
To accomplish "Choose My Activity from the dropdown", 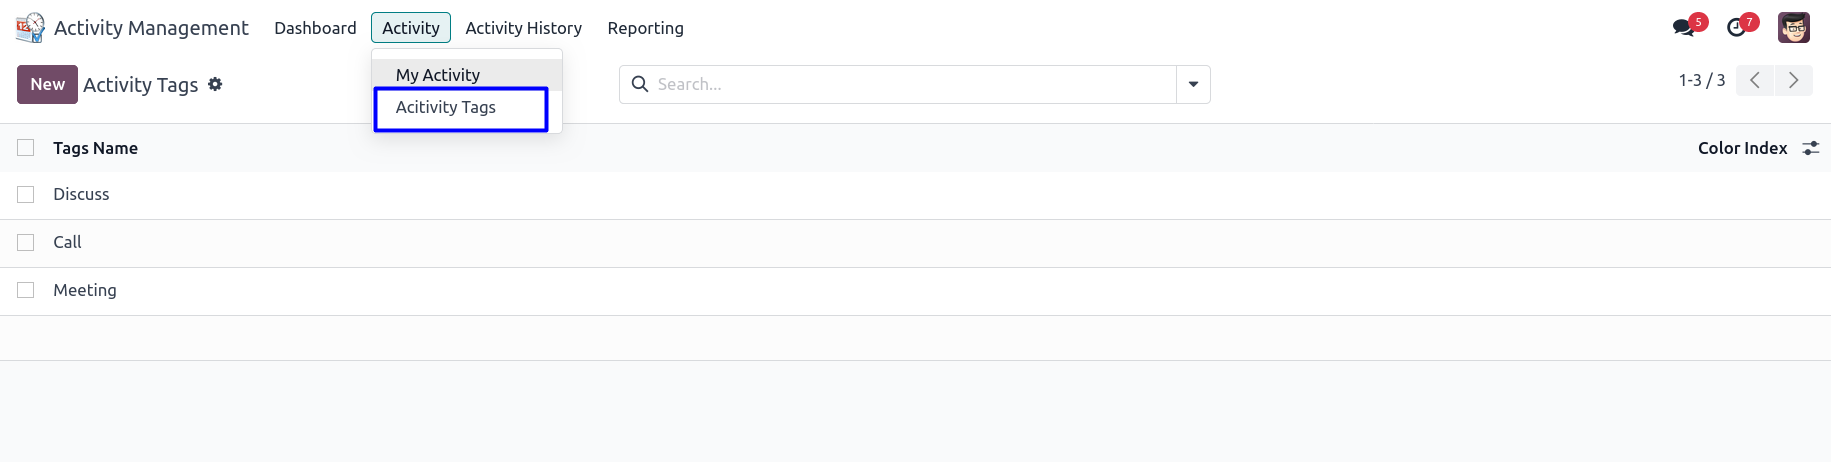I will [x=438, y=75].
